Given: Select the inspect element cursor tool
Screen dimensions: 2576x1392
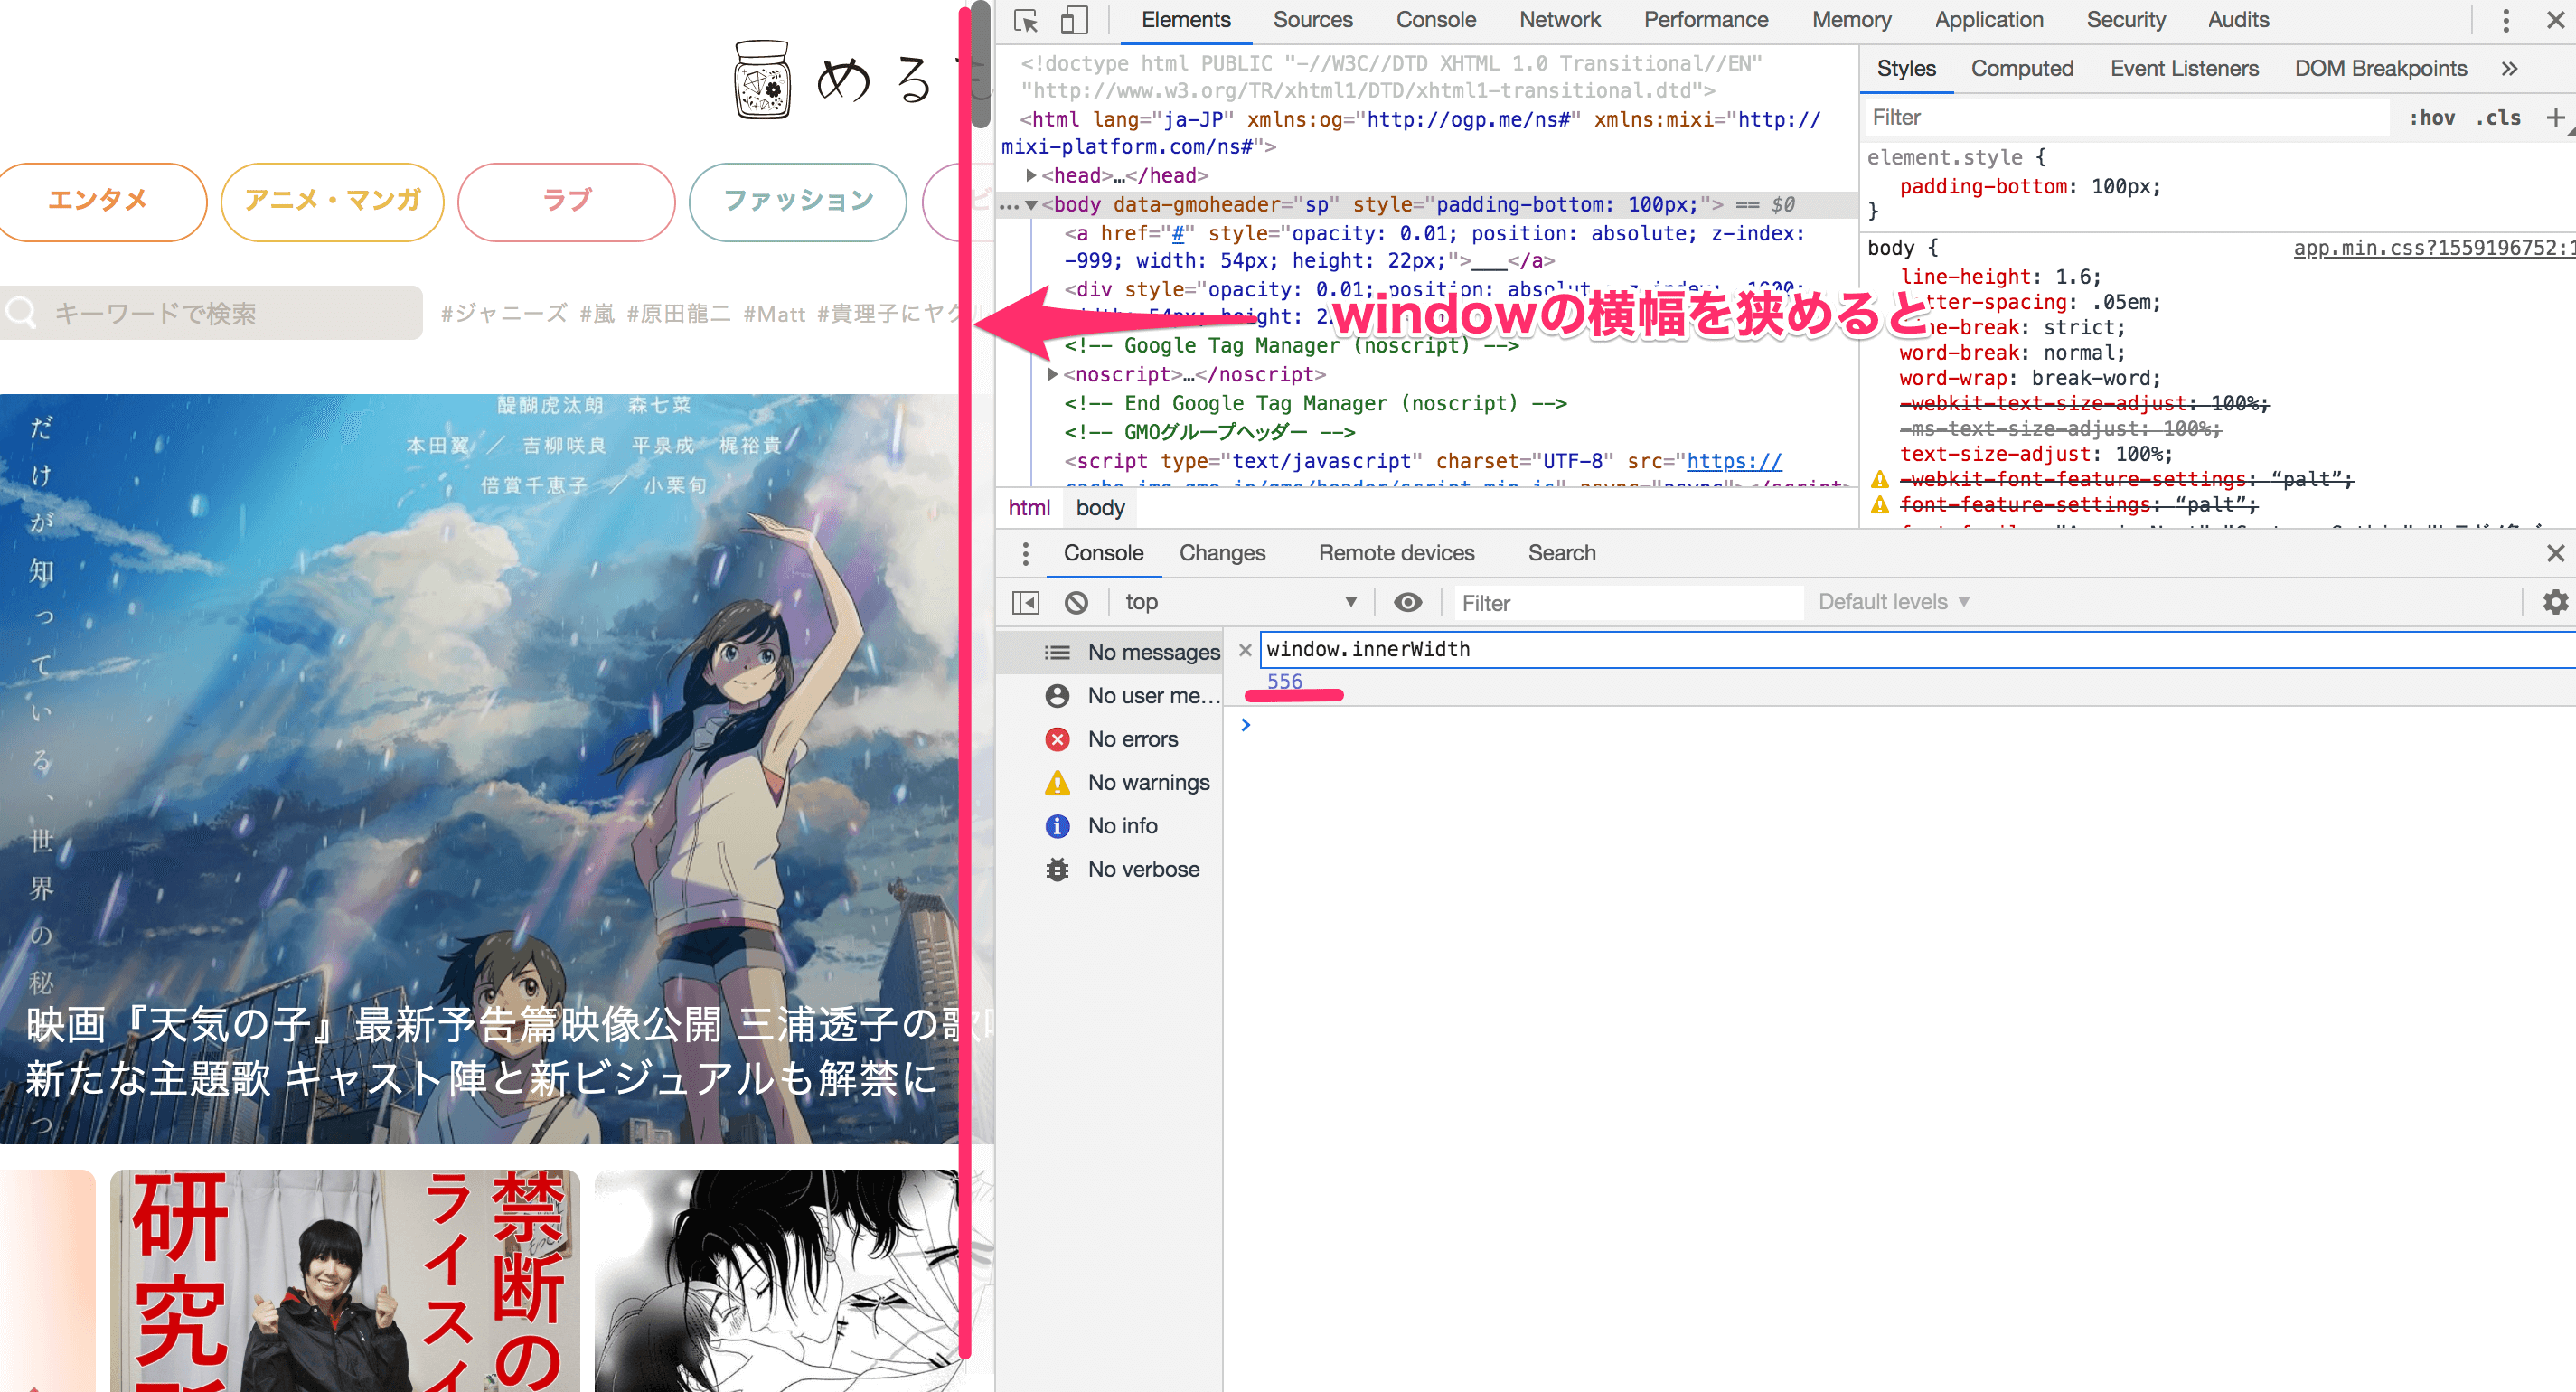Looking at the screenshot, I should click(x=1024, y=20).
